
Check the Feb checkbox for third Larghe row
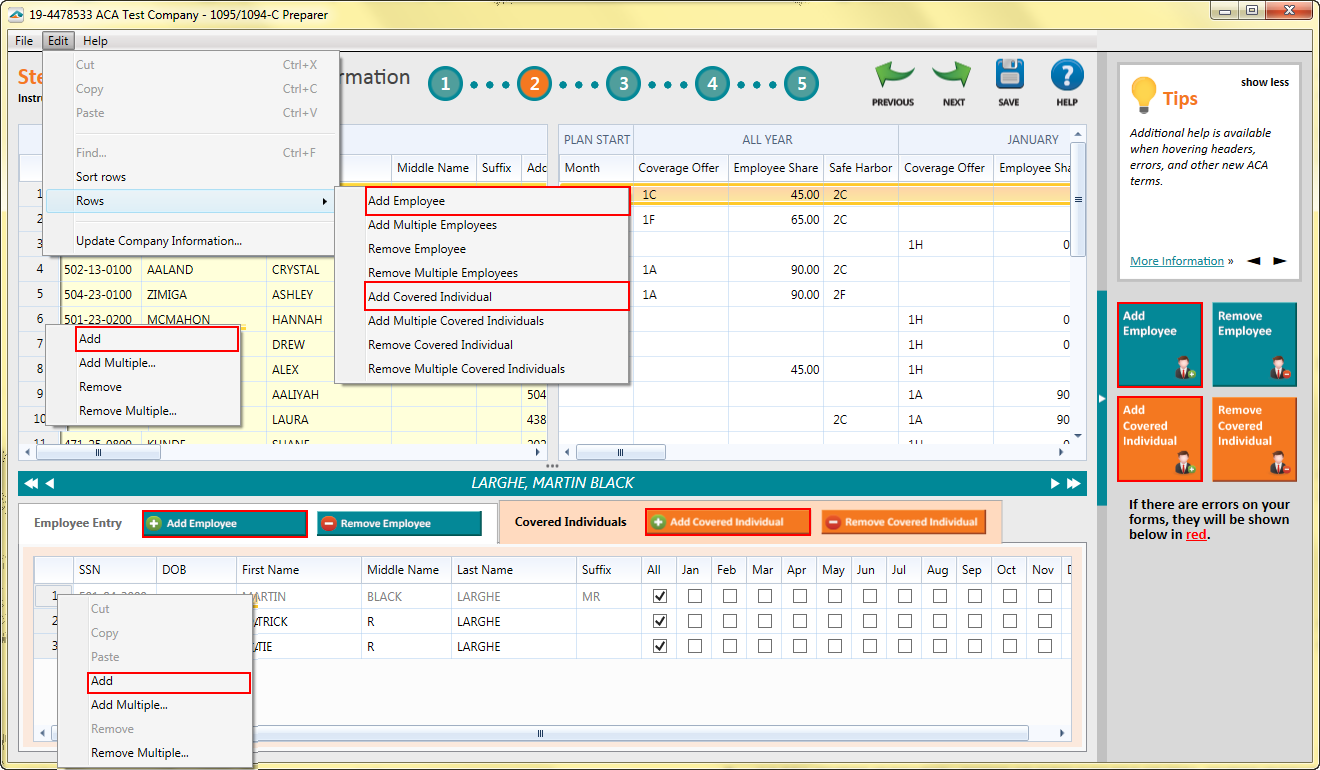[730, 646]
